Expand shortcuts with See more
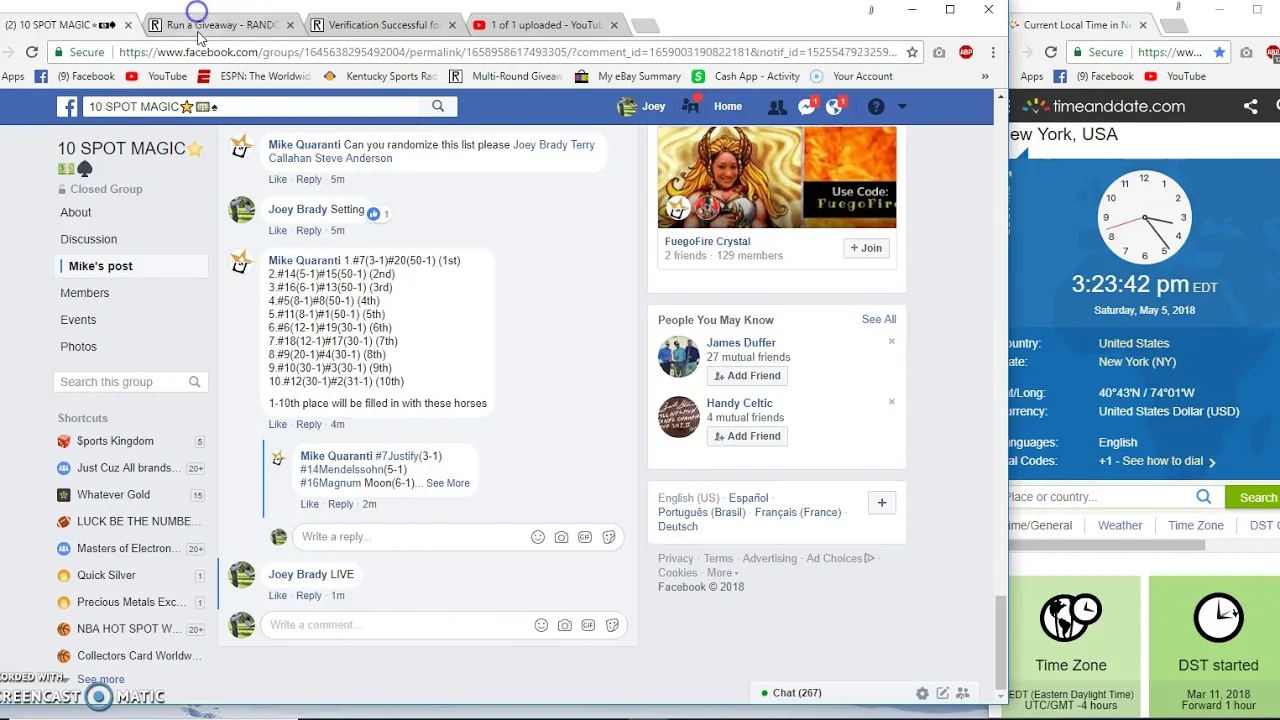Viewport: 1280px width, 720px height. point(101,679)
